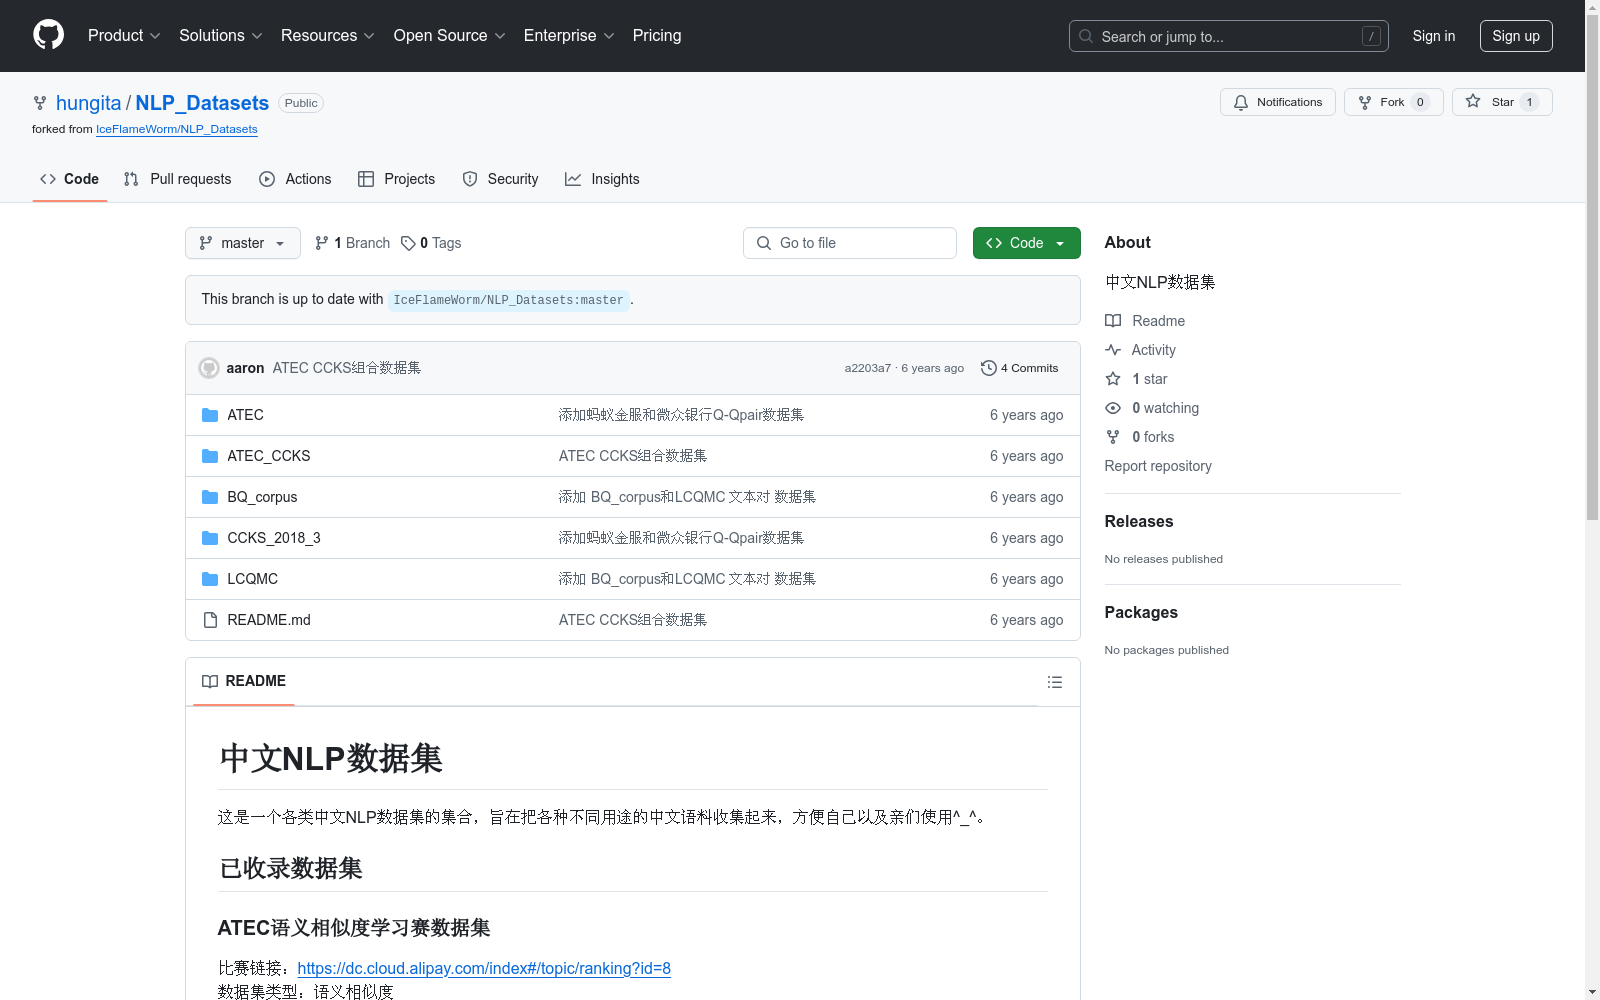Click Report repository link
Viewport: 1600px width, 1000px height.
(1158, 466)
